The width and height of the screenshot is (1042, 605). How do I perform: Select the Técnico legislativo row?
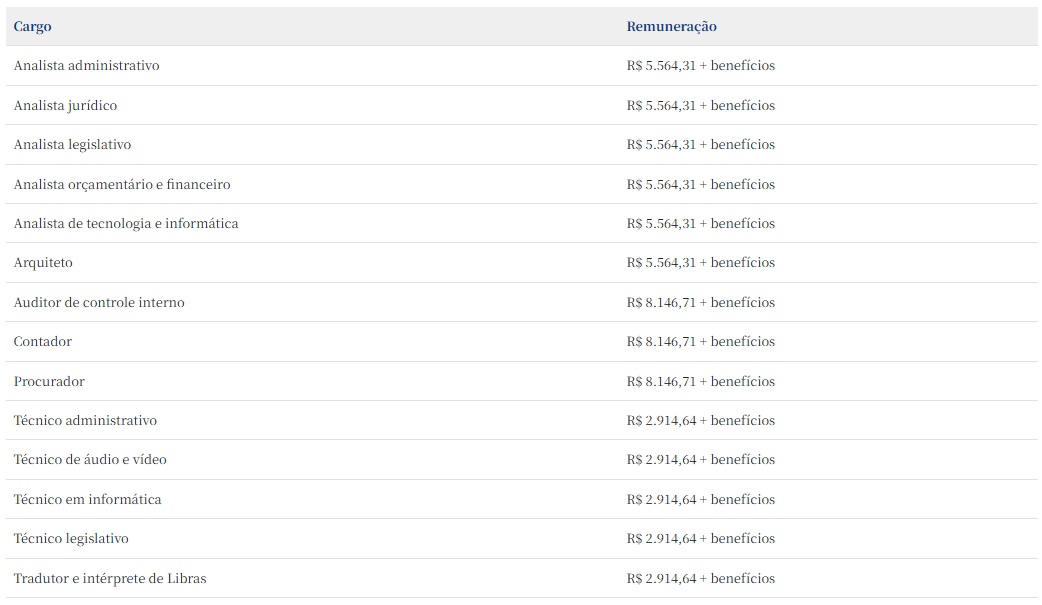pyautogui.click(x=71, y=539)
